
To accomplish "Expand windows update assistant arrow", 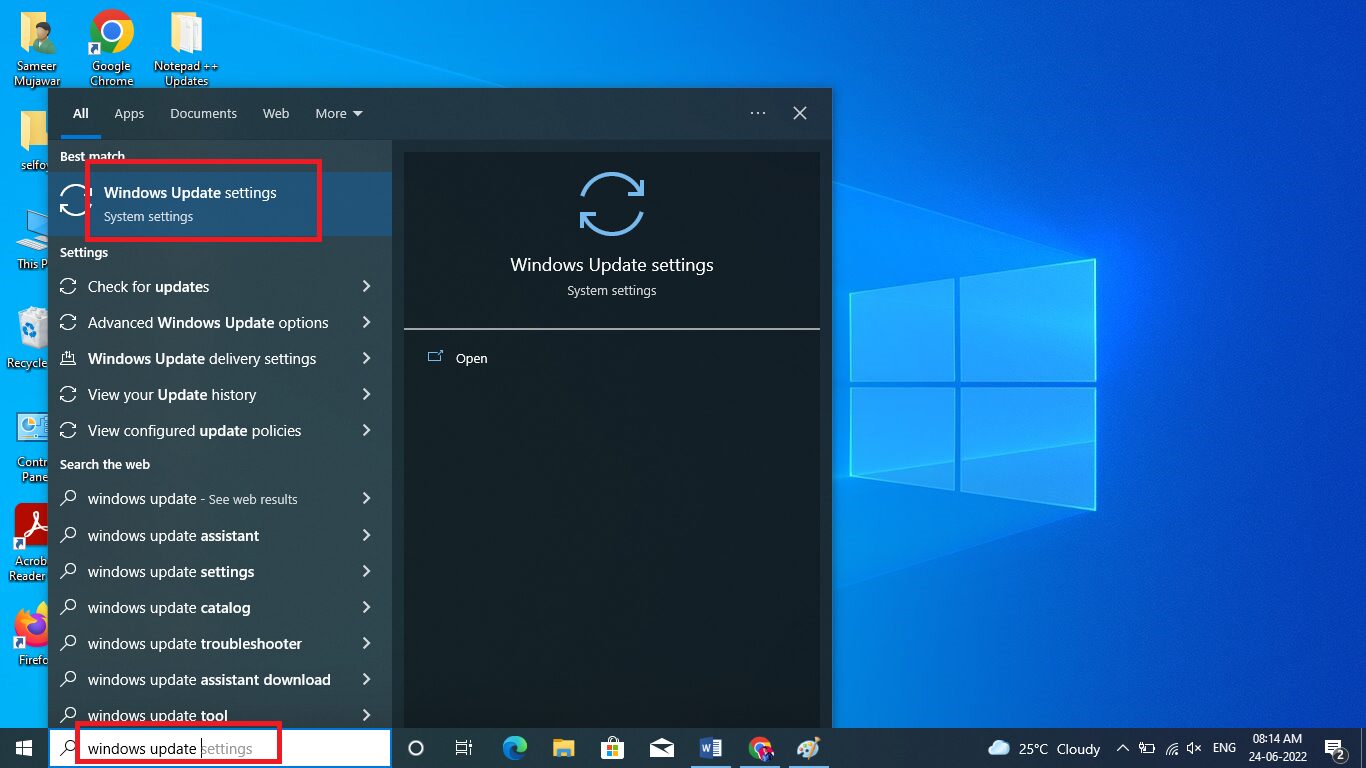I will click(x=367, y=536).
